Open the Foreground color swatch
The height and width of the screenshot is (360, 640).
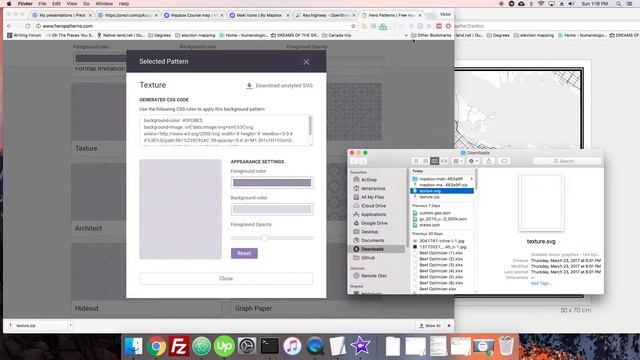tap(272, 183)
